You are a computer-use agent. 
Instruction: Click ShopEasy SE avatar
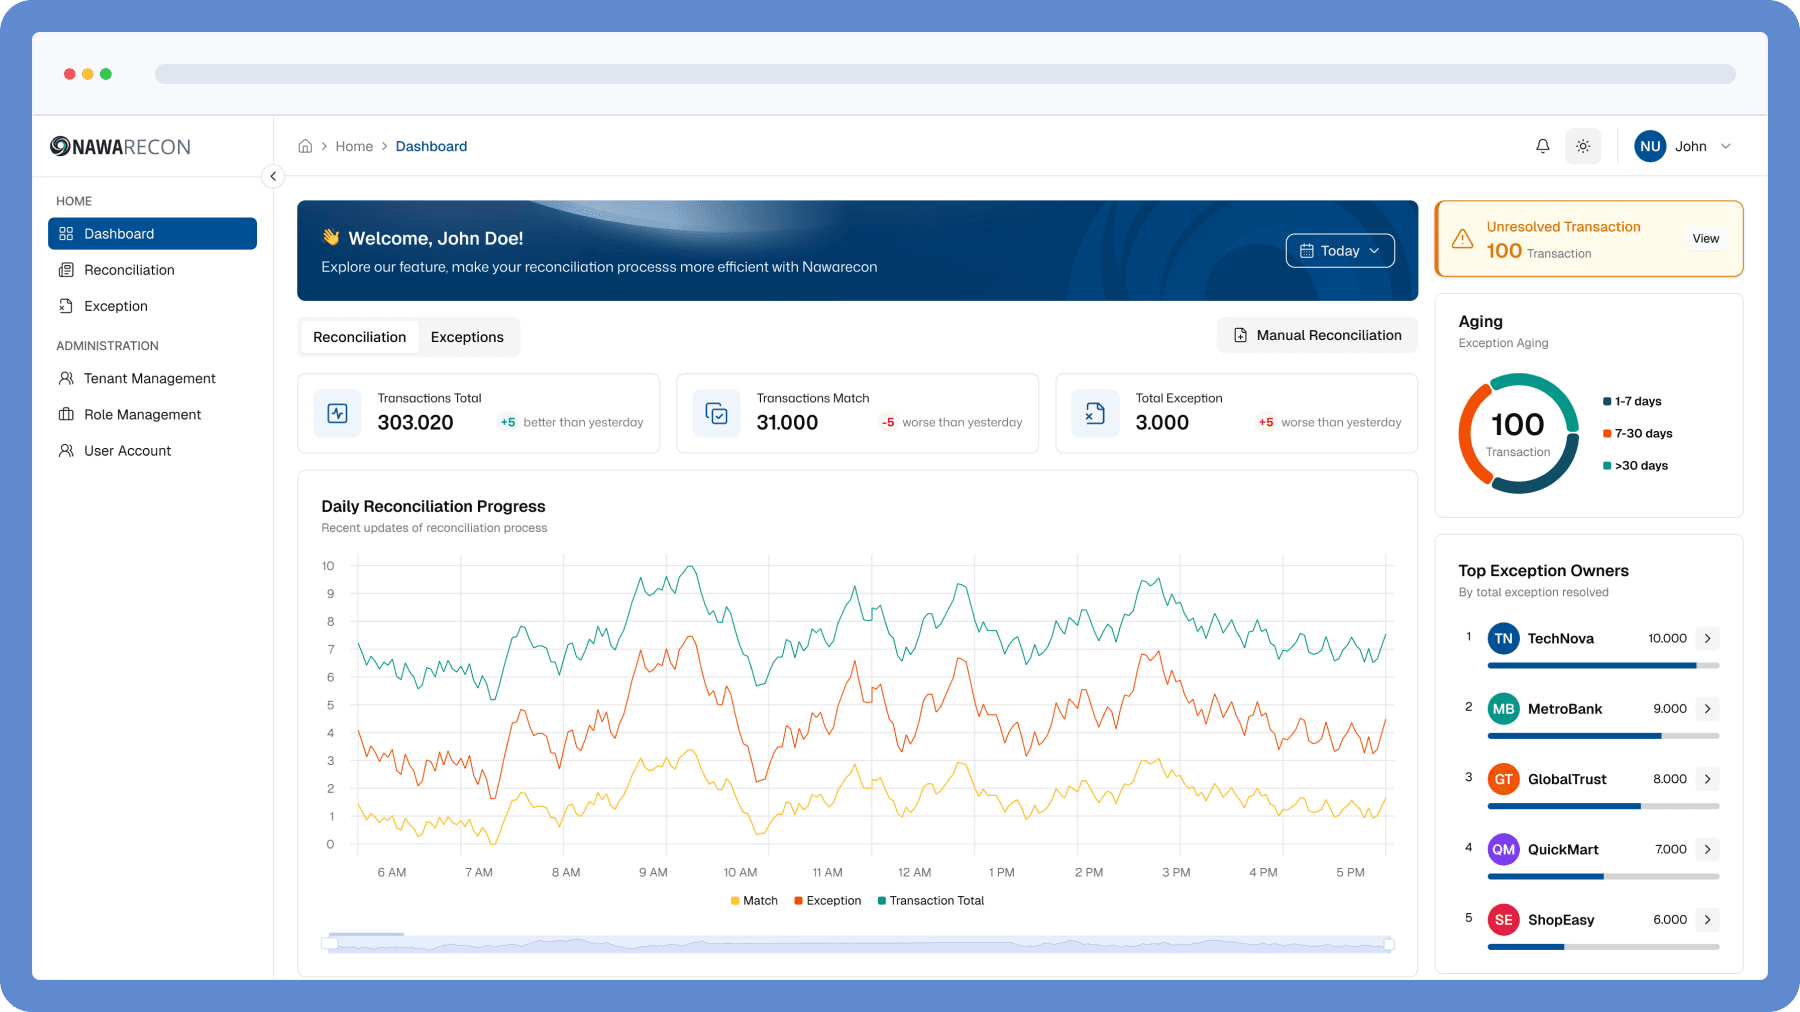pyautogui.click(x=1503, y=920)
